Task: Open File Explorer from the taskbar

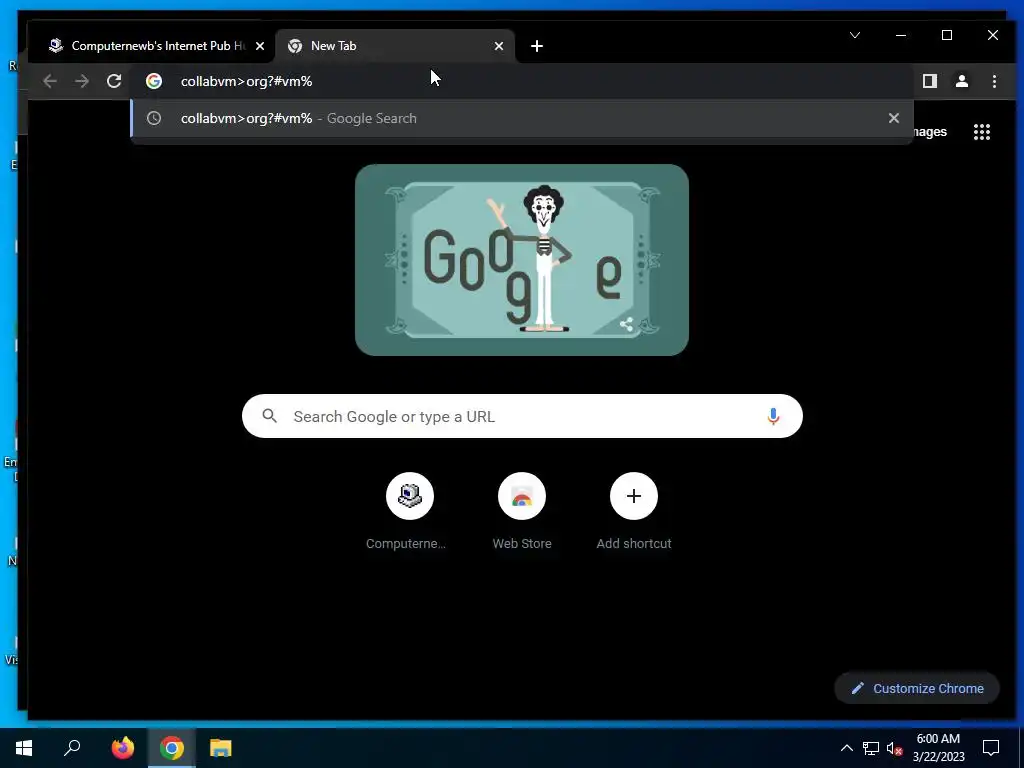Action: coord(221,748)
